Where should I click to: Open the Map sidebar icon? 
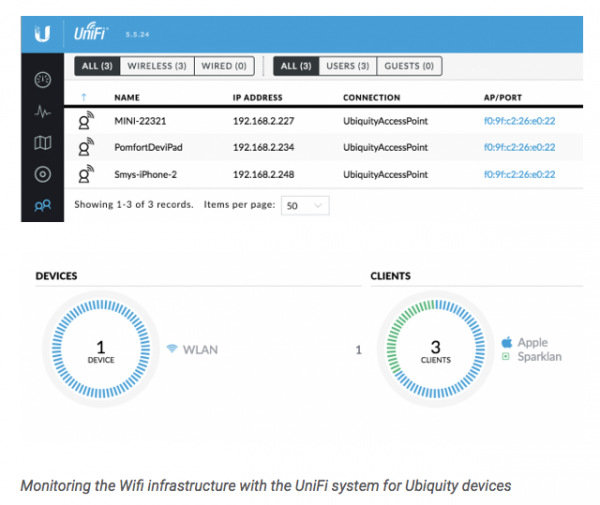point(41,144)
